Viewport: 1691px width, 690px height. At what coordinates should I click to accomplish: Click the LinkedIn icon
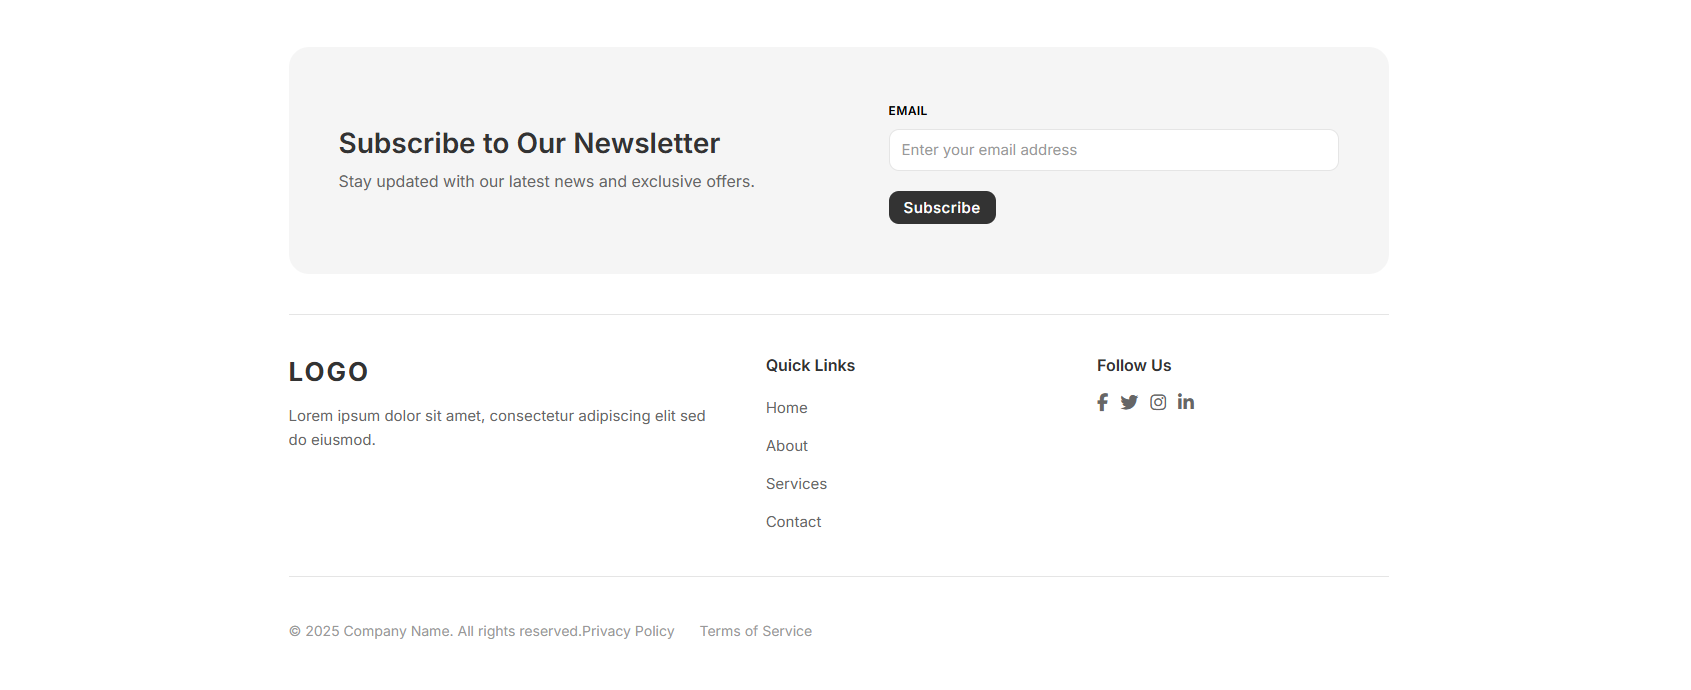pos(1186,402)
